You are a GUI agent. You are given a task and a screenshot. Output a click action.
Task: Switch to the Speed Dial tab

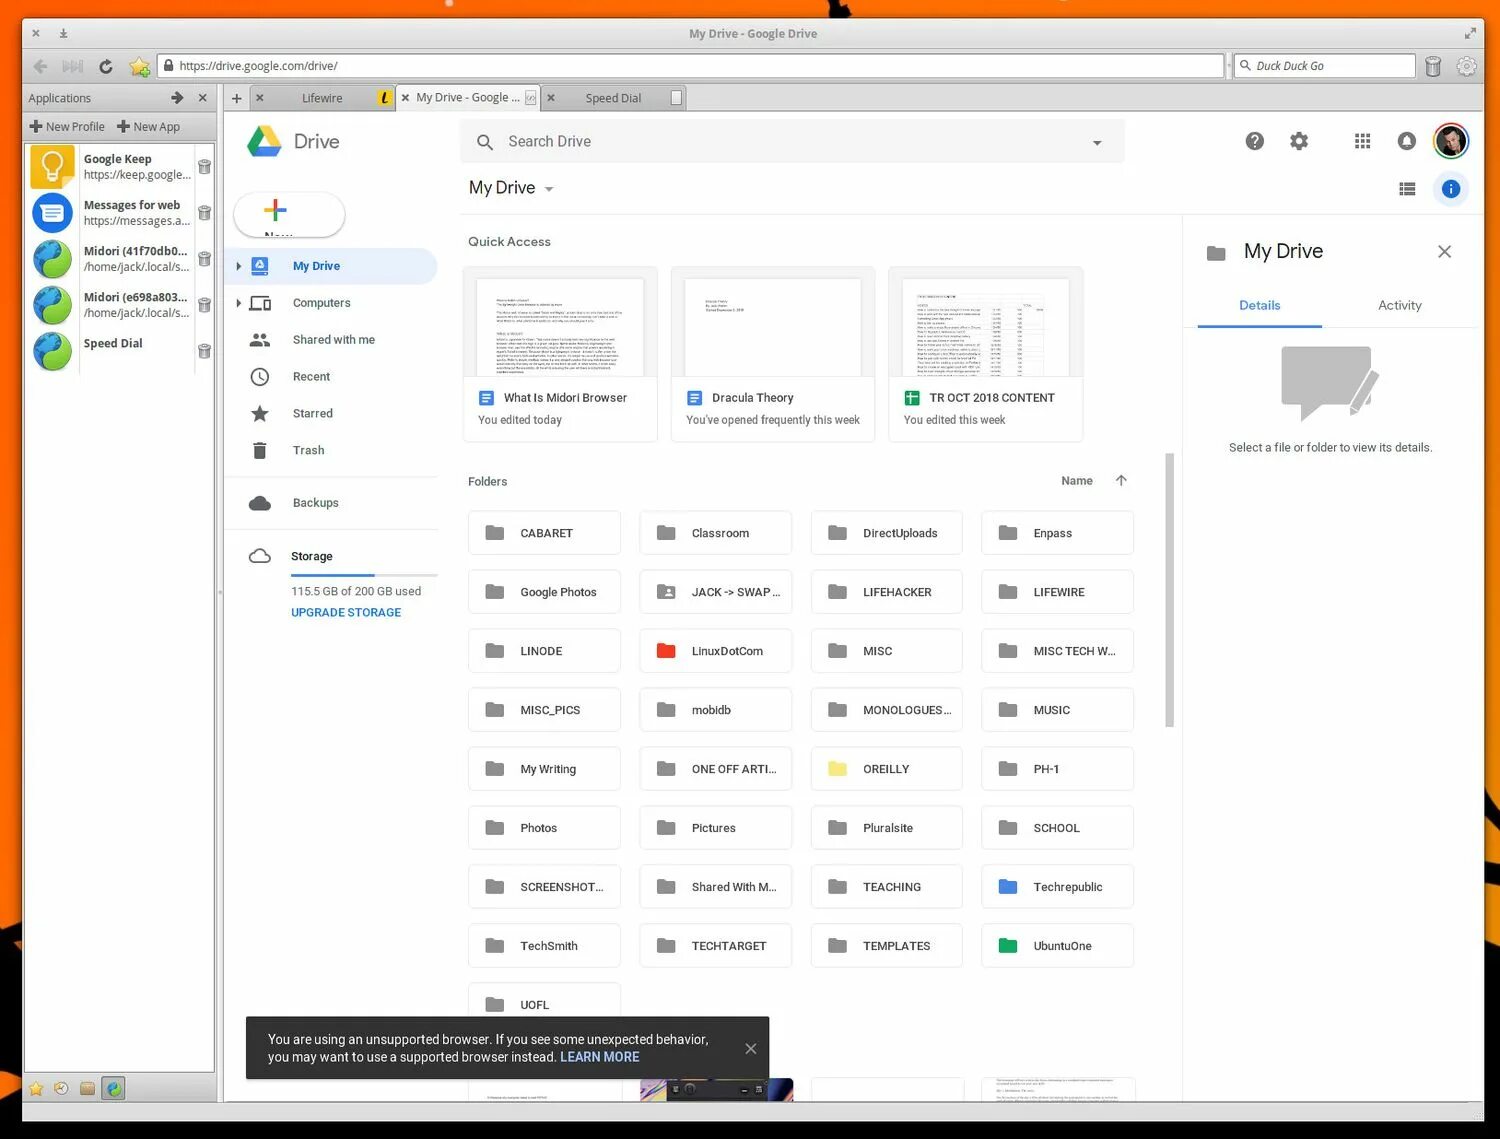(x=612, y=98)
